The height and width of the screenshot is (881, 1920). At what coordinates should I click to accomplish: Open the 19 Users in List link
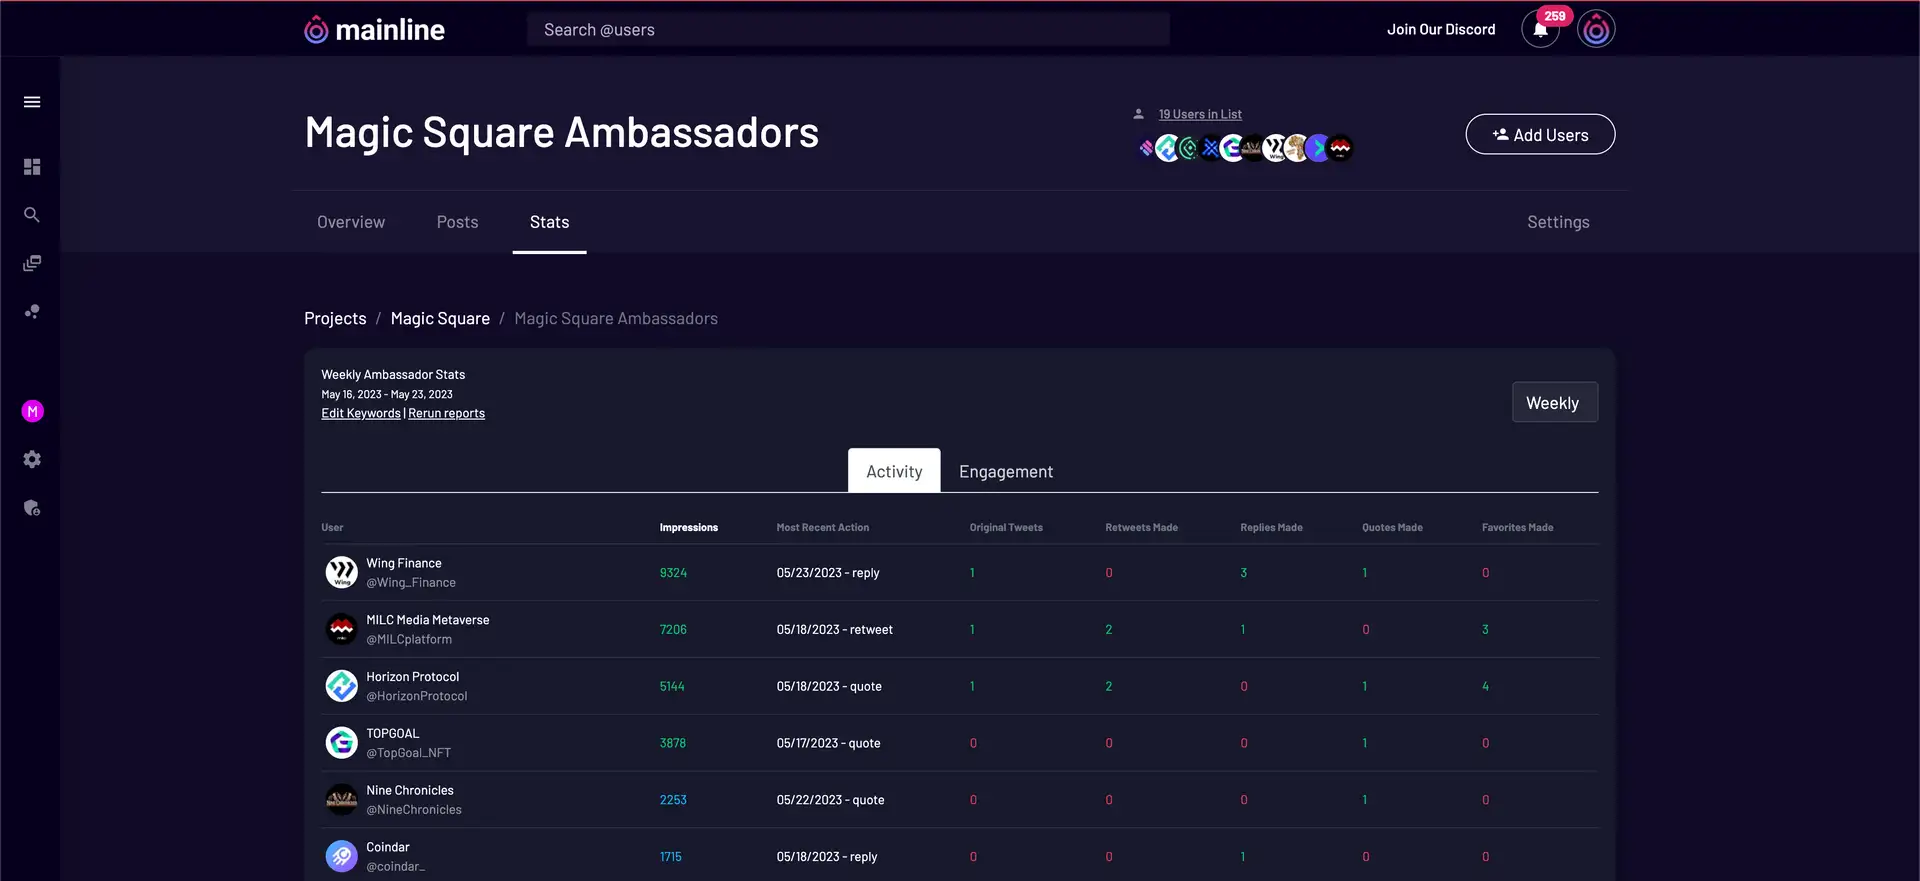pos(1199,115)
